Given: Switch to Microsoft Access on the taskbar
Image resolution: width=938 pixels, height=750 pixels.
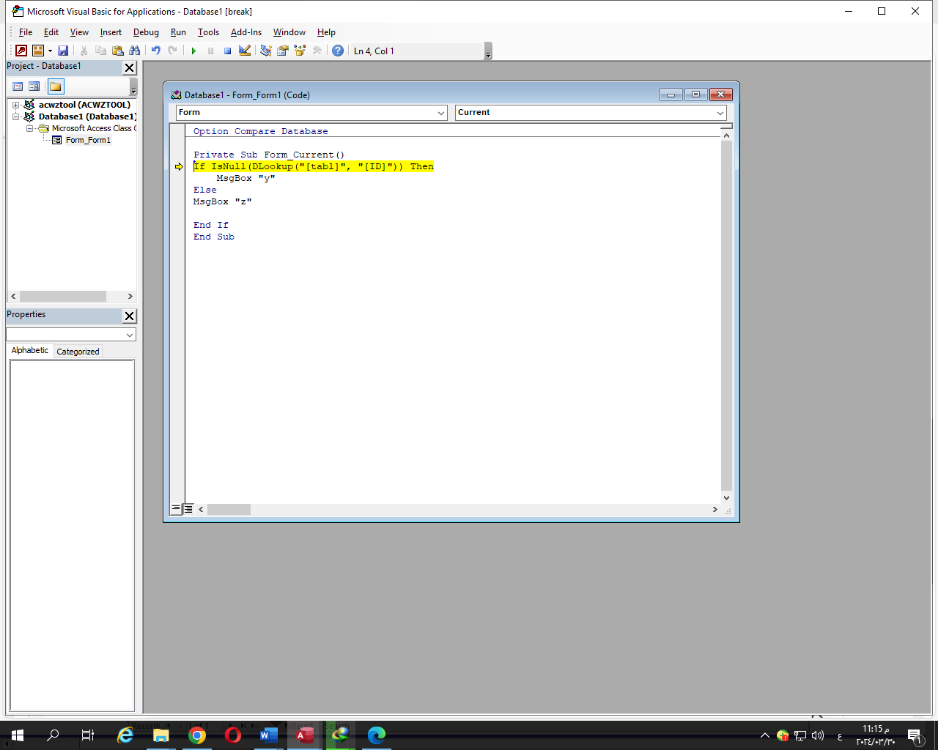Looking at the screenshot, I should coord(304,735).
